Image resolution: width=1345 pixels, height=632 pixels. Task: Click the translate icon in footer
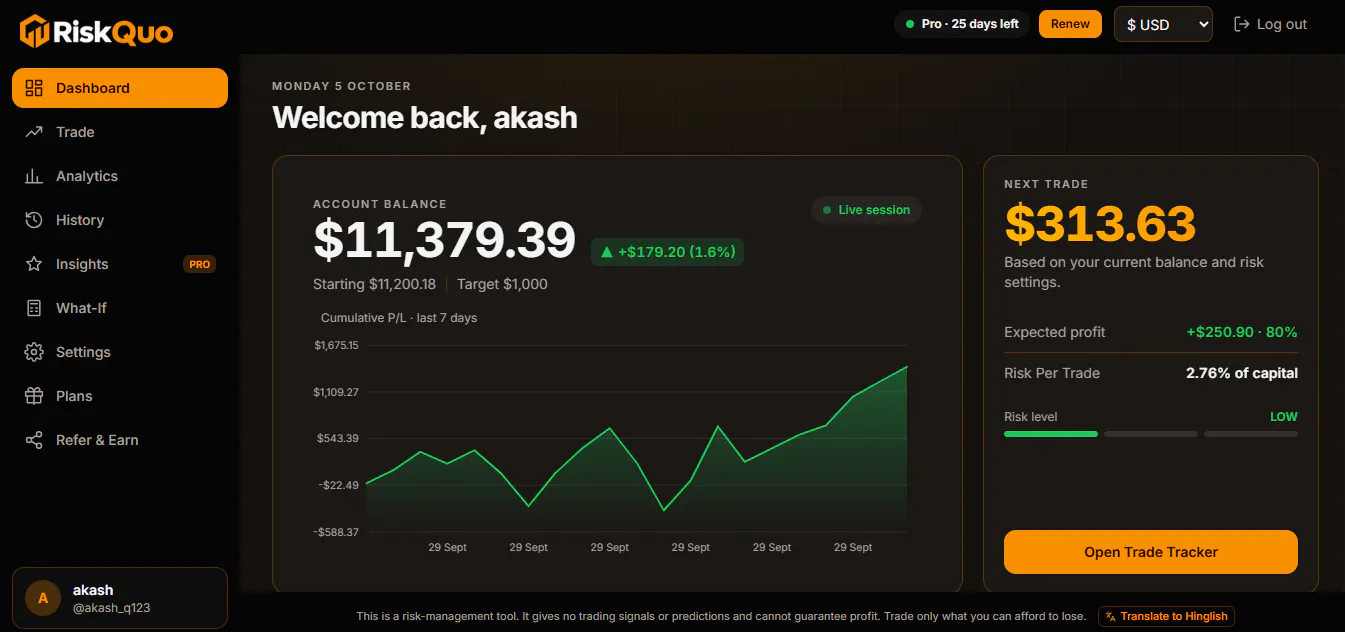point(1110,616)
